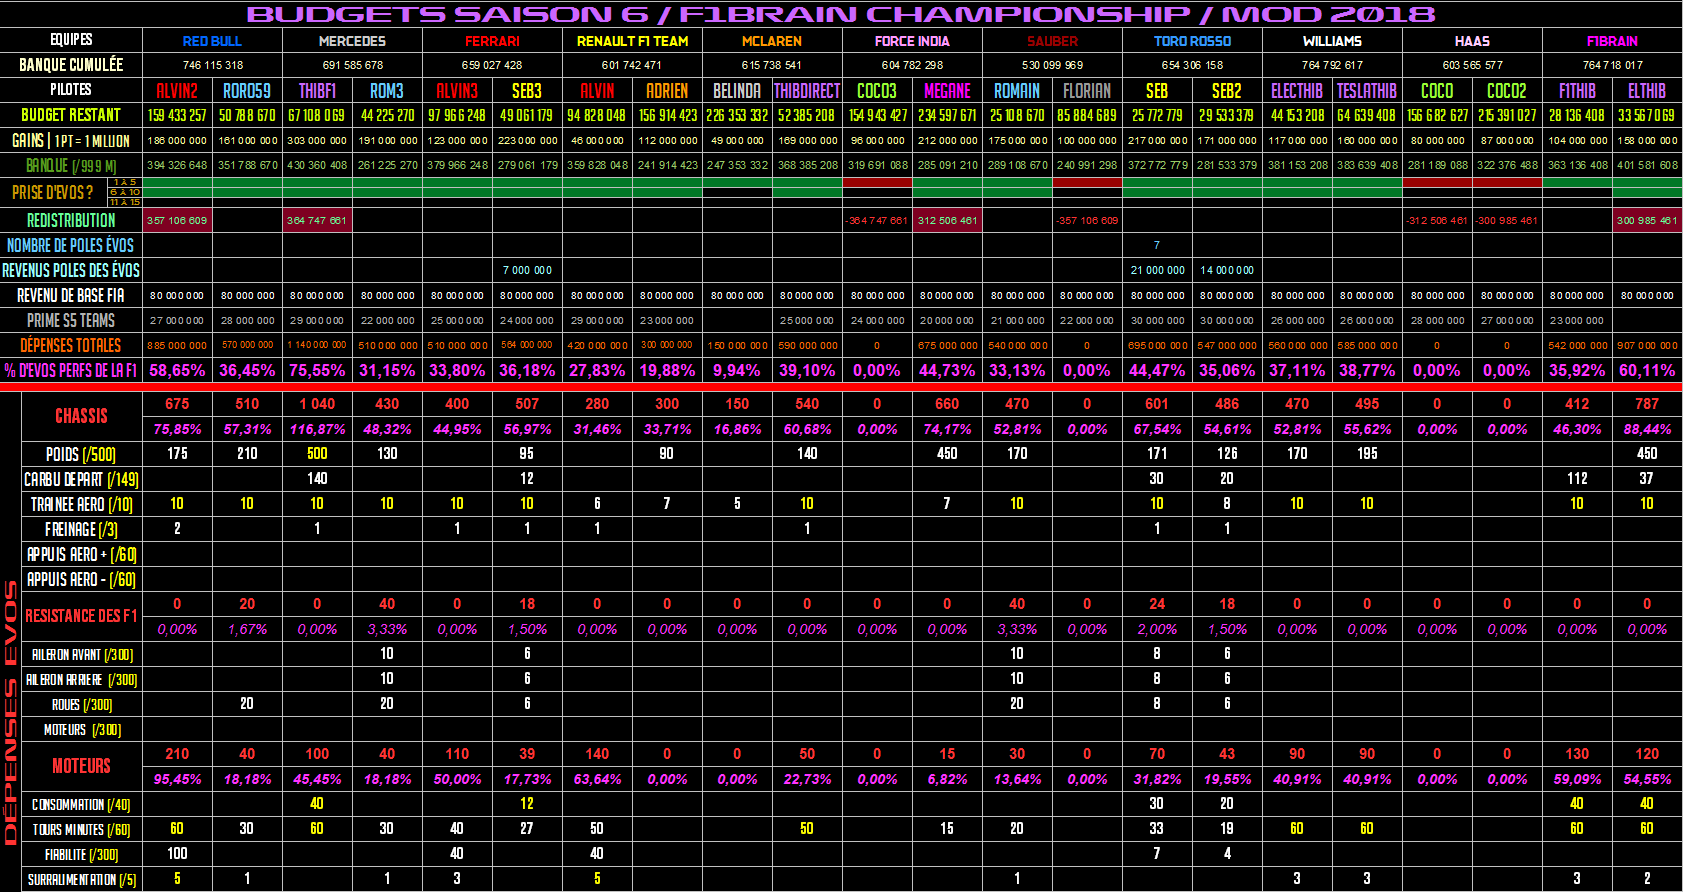Select the REVENUS POLES value 21 000 000
The height and width of the screenshot is (892, 1683).
point(1157,270)
